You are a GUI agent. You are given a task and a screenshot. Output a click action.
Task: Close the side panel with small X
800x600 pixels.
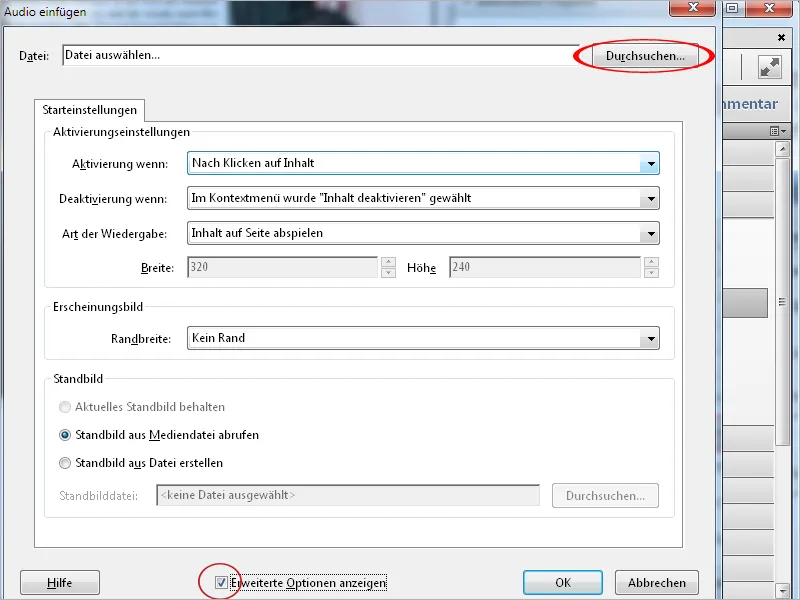[x=781, y=37]
